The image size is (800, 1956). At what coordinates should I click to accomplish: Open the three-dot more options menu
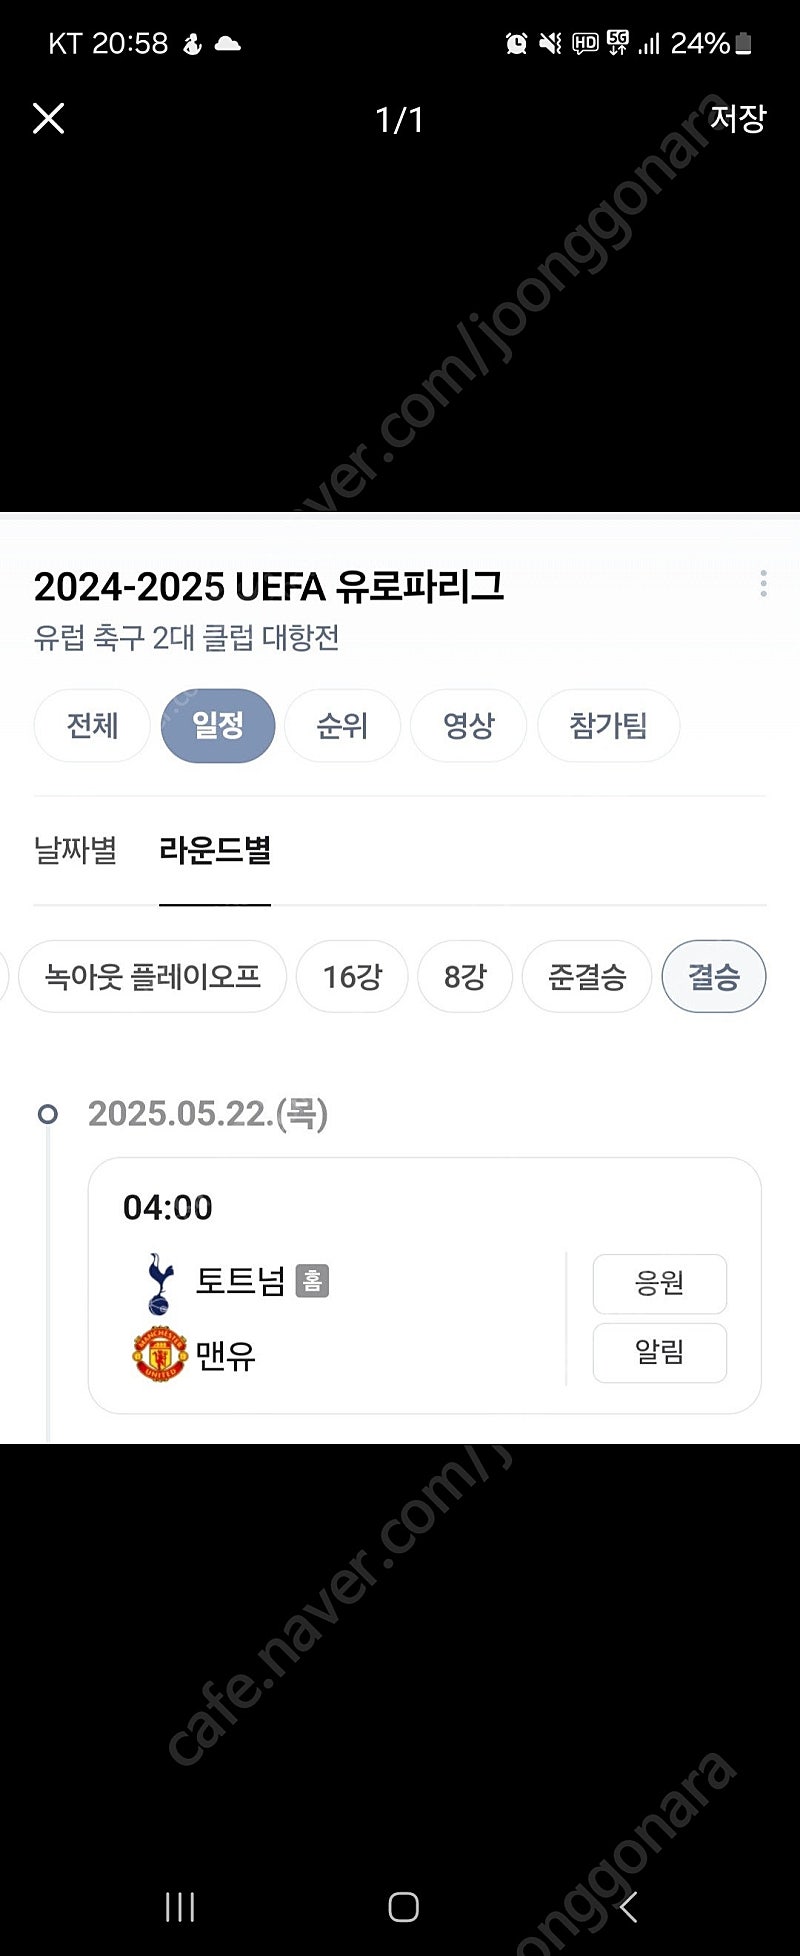coord(763,584)
